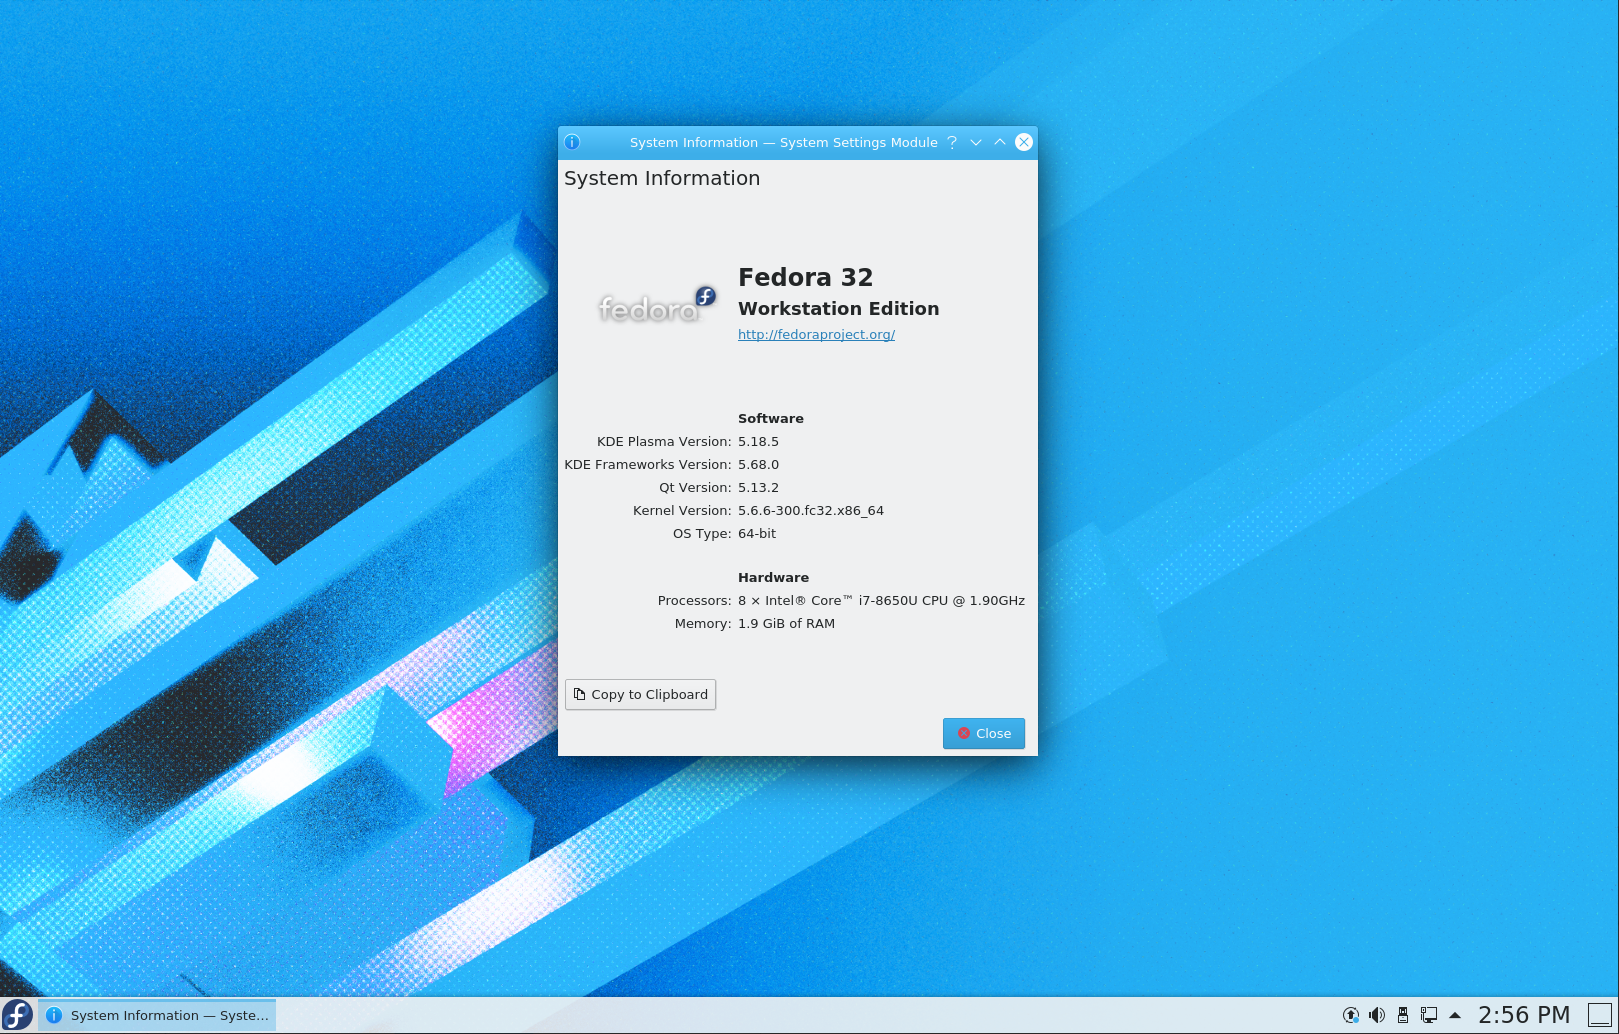Click the window title bar text
The width and height of the screenshot is (1619, 1034).
coord(783,142)
